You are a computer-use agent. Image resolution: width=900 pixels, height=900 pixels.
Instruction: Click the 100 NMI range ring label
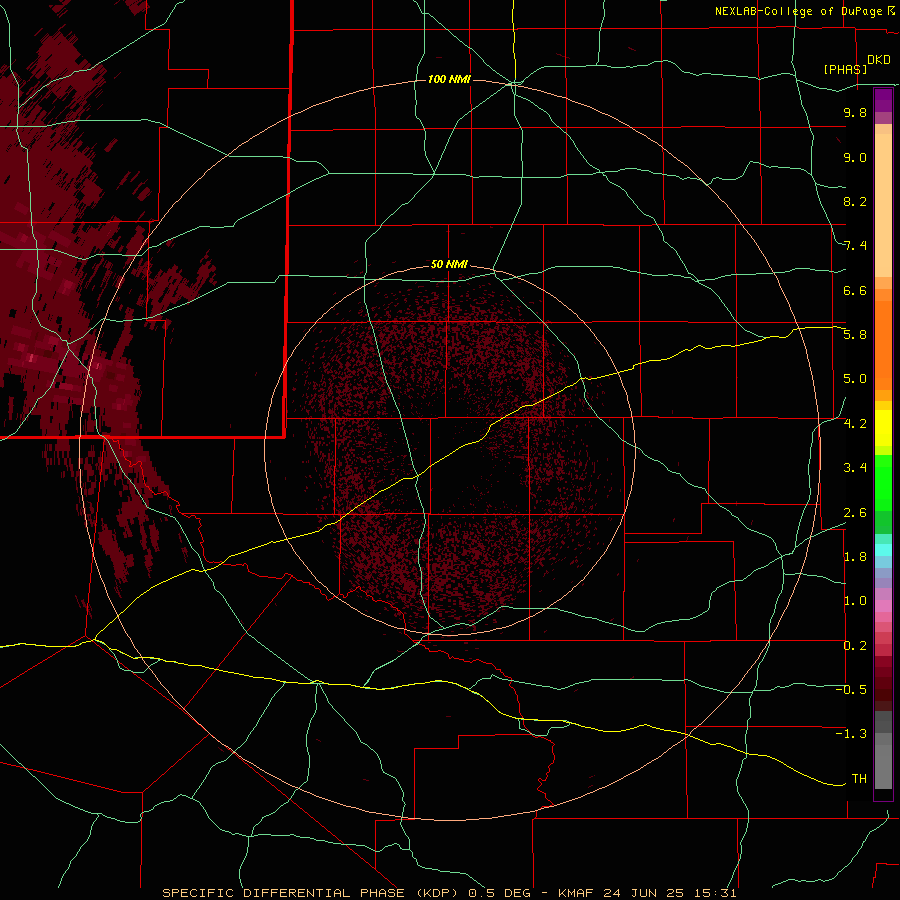(x=449, y=79)
